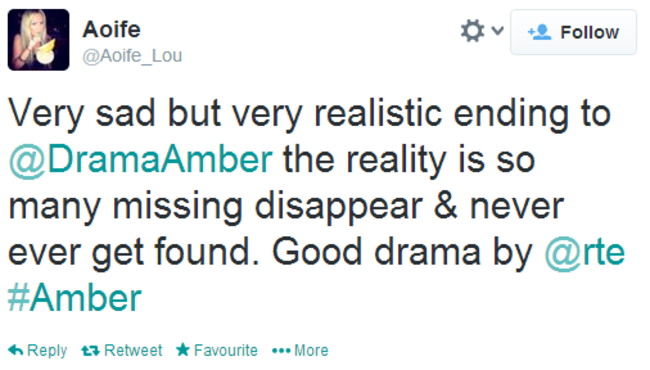650x370 pixels.
Task: Open the More text menu
Action: tap(311, 351)
